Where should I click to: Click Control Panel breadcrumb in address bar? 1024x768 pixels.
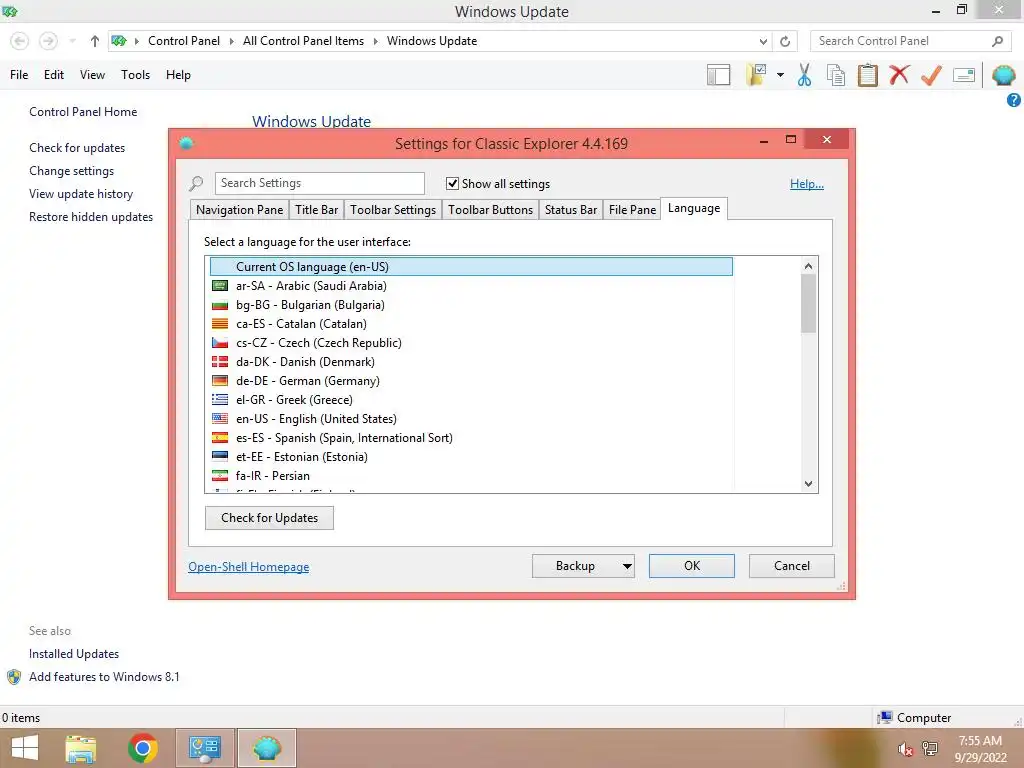pyautogui.click(x=184, y=41)
